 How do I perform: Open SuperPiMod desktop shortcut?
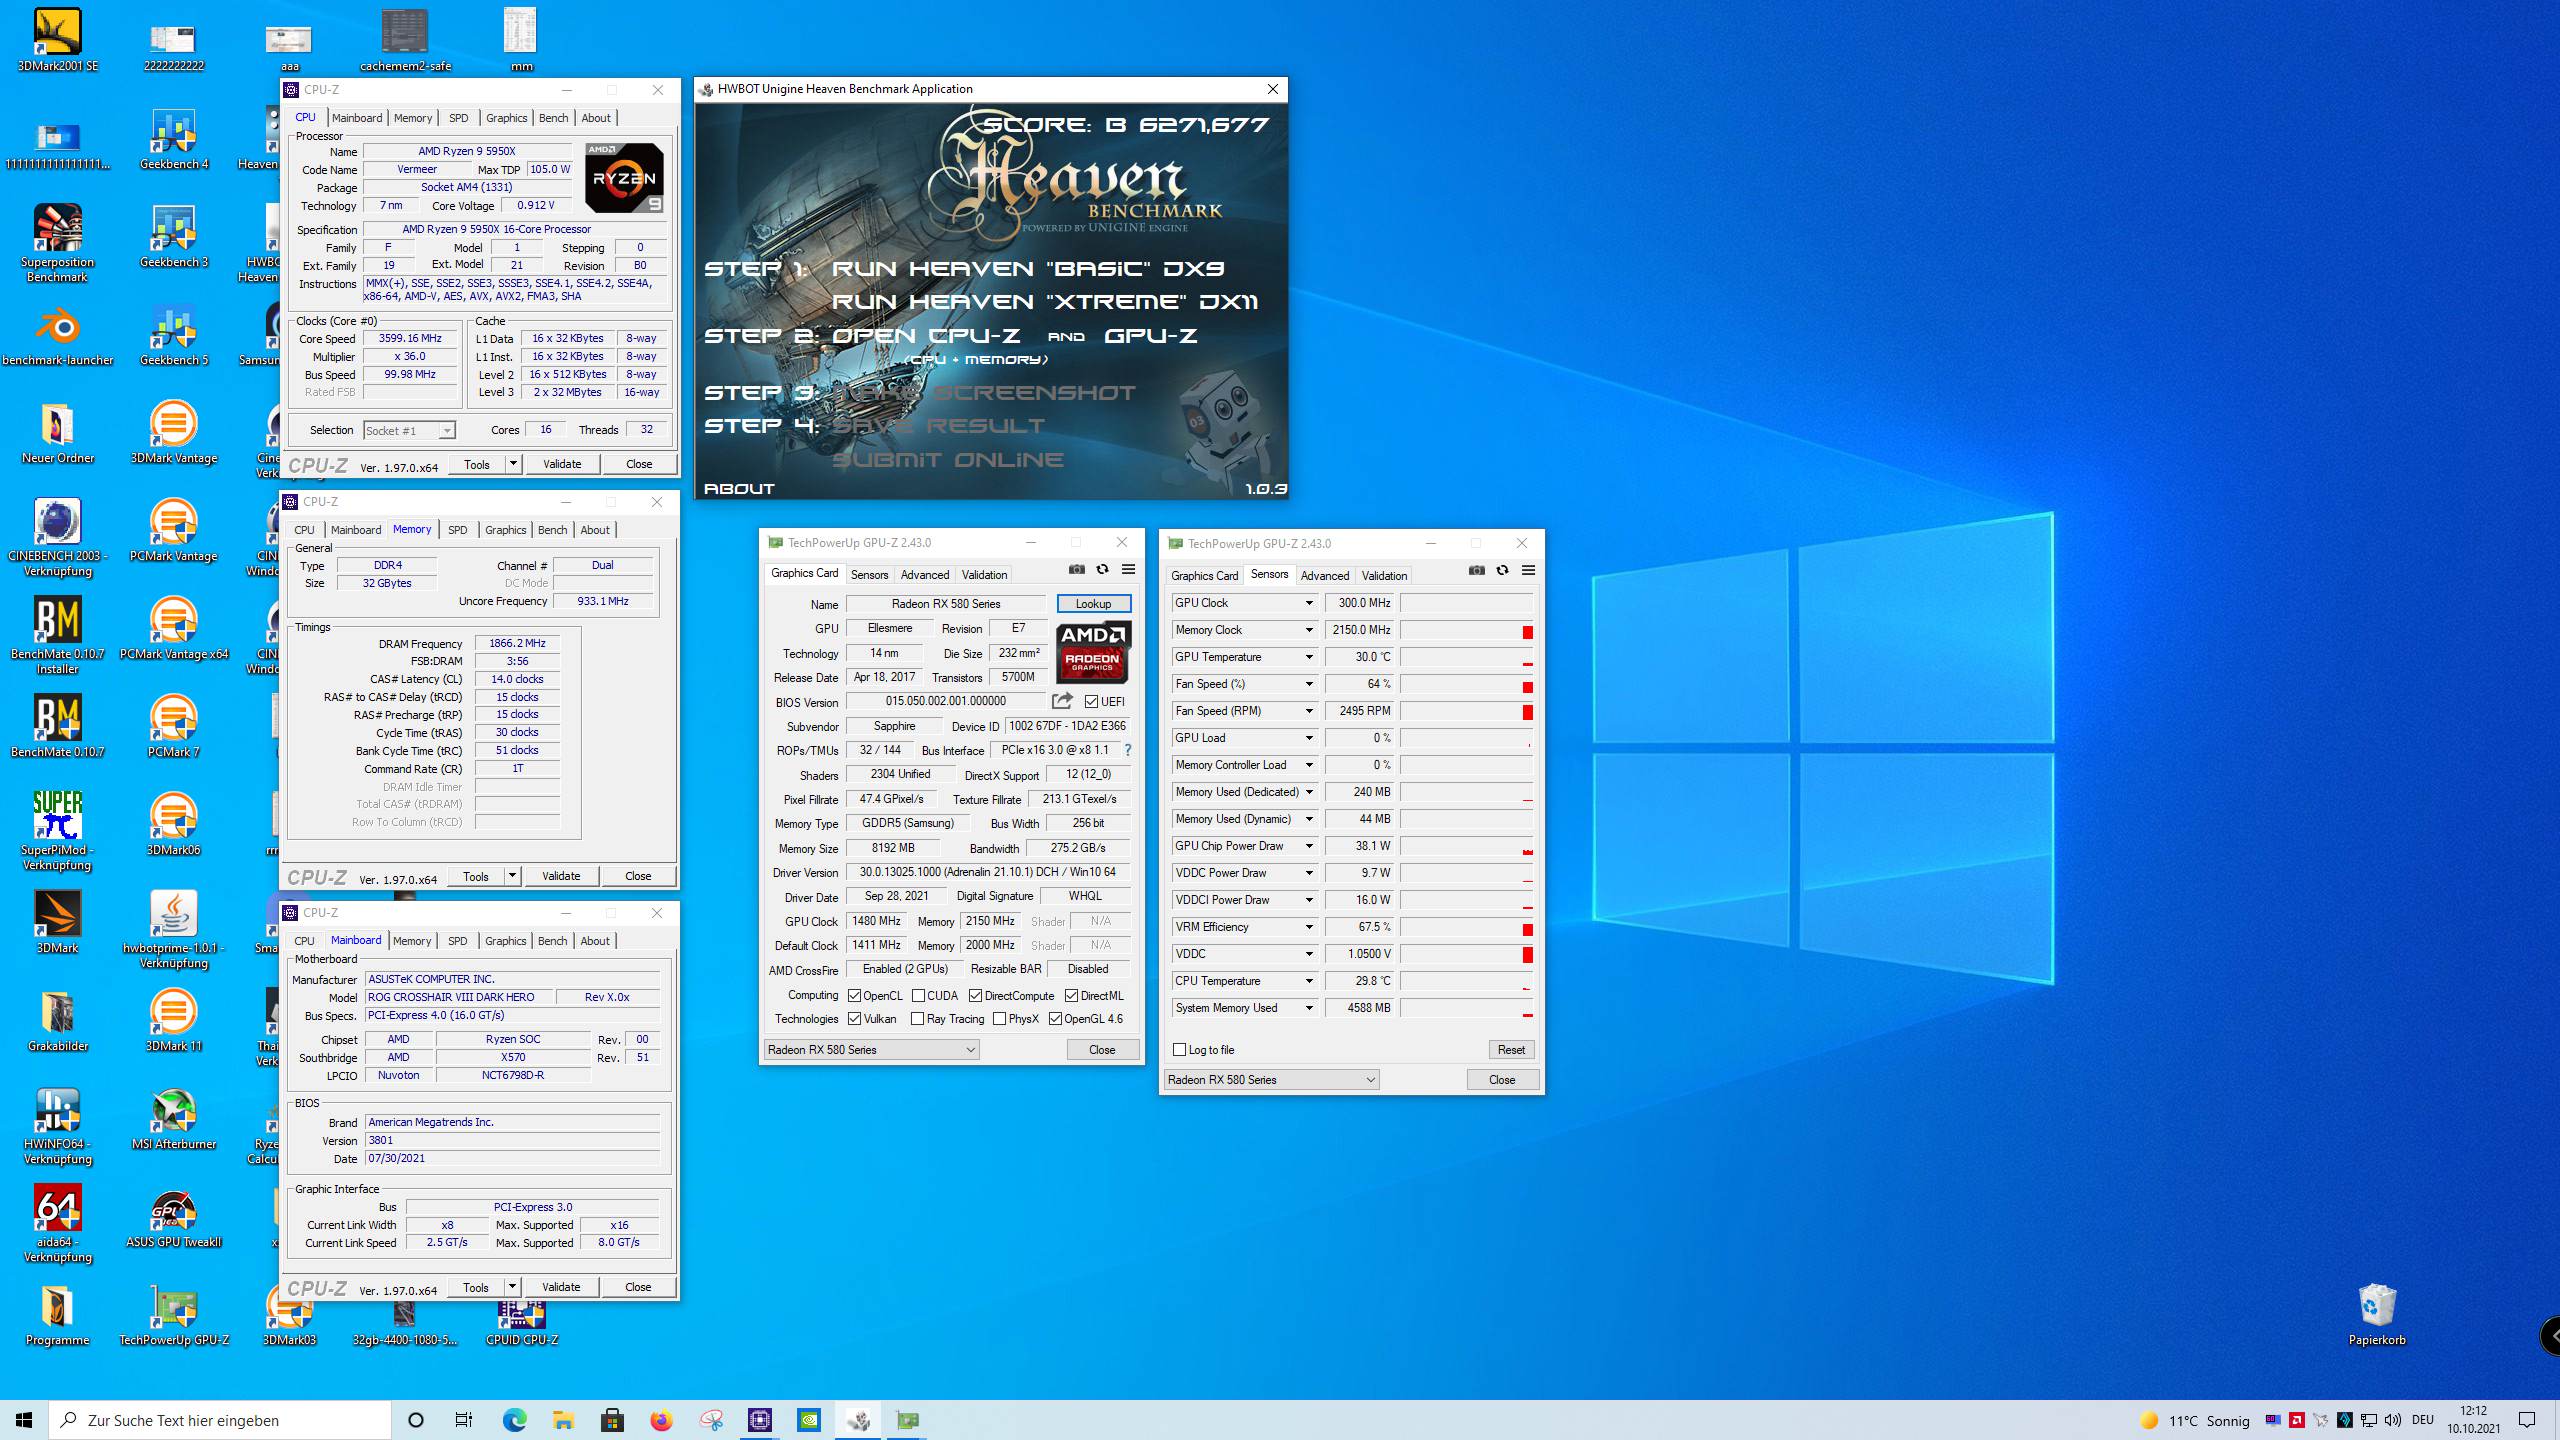point(57,830)
